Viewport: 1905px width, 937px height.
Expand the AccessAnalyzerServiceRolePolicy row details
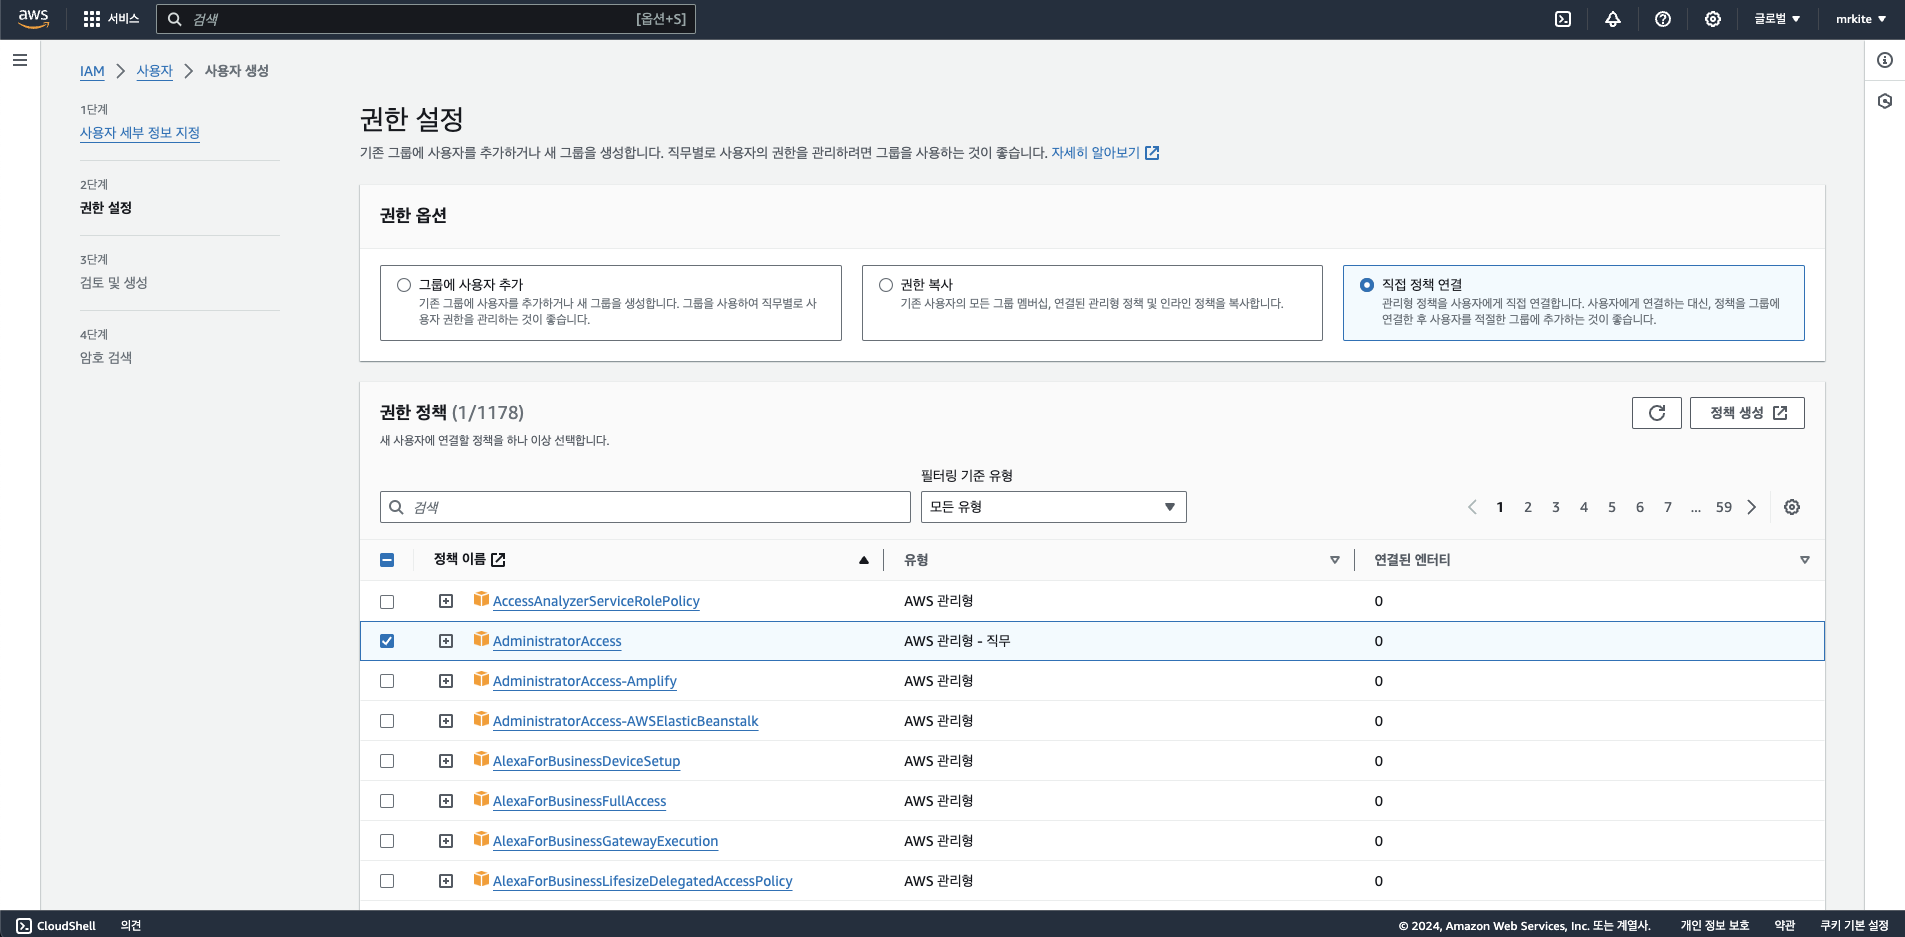coord(446,601)
